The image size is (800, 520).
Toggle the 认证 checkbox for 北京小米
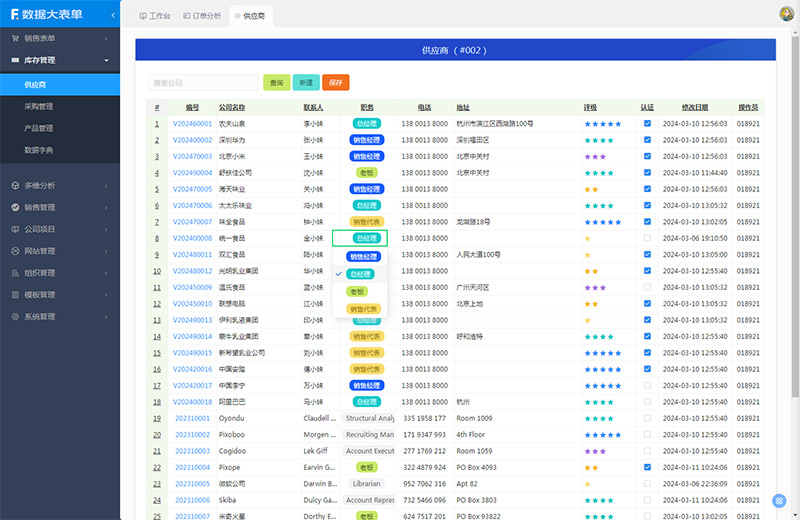647,156
